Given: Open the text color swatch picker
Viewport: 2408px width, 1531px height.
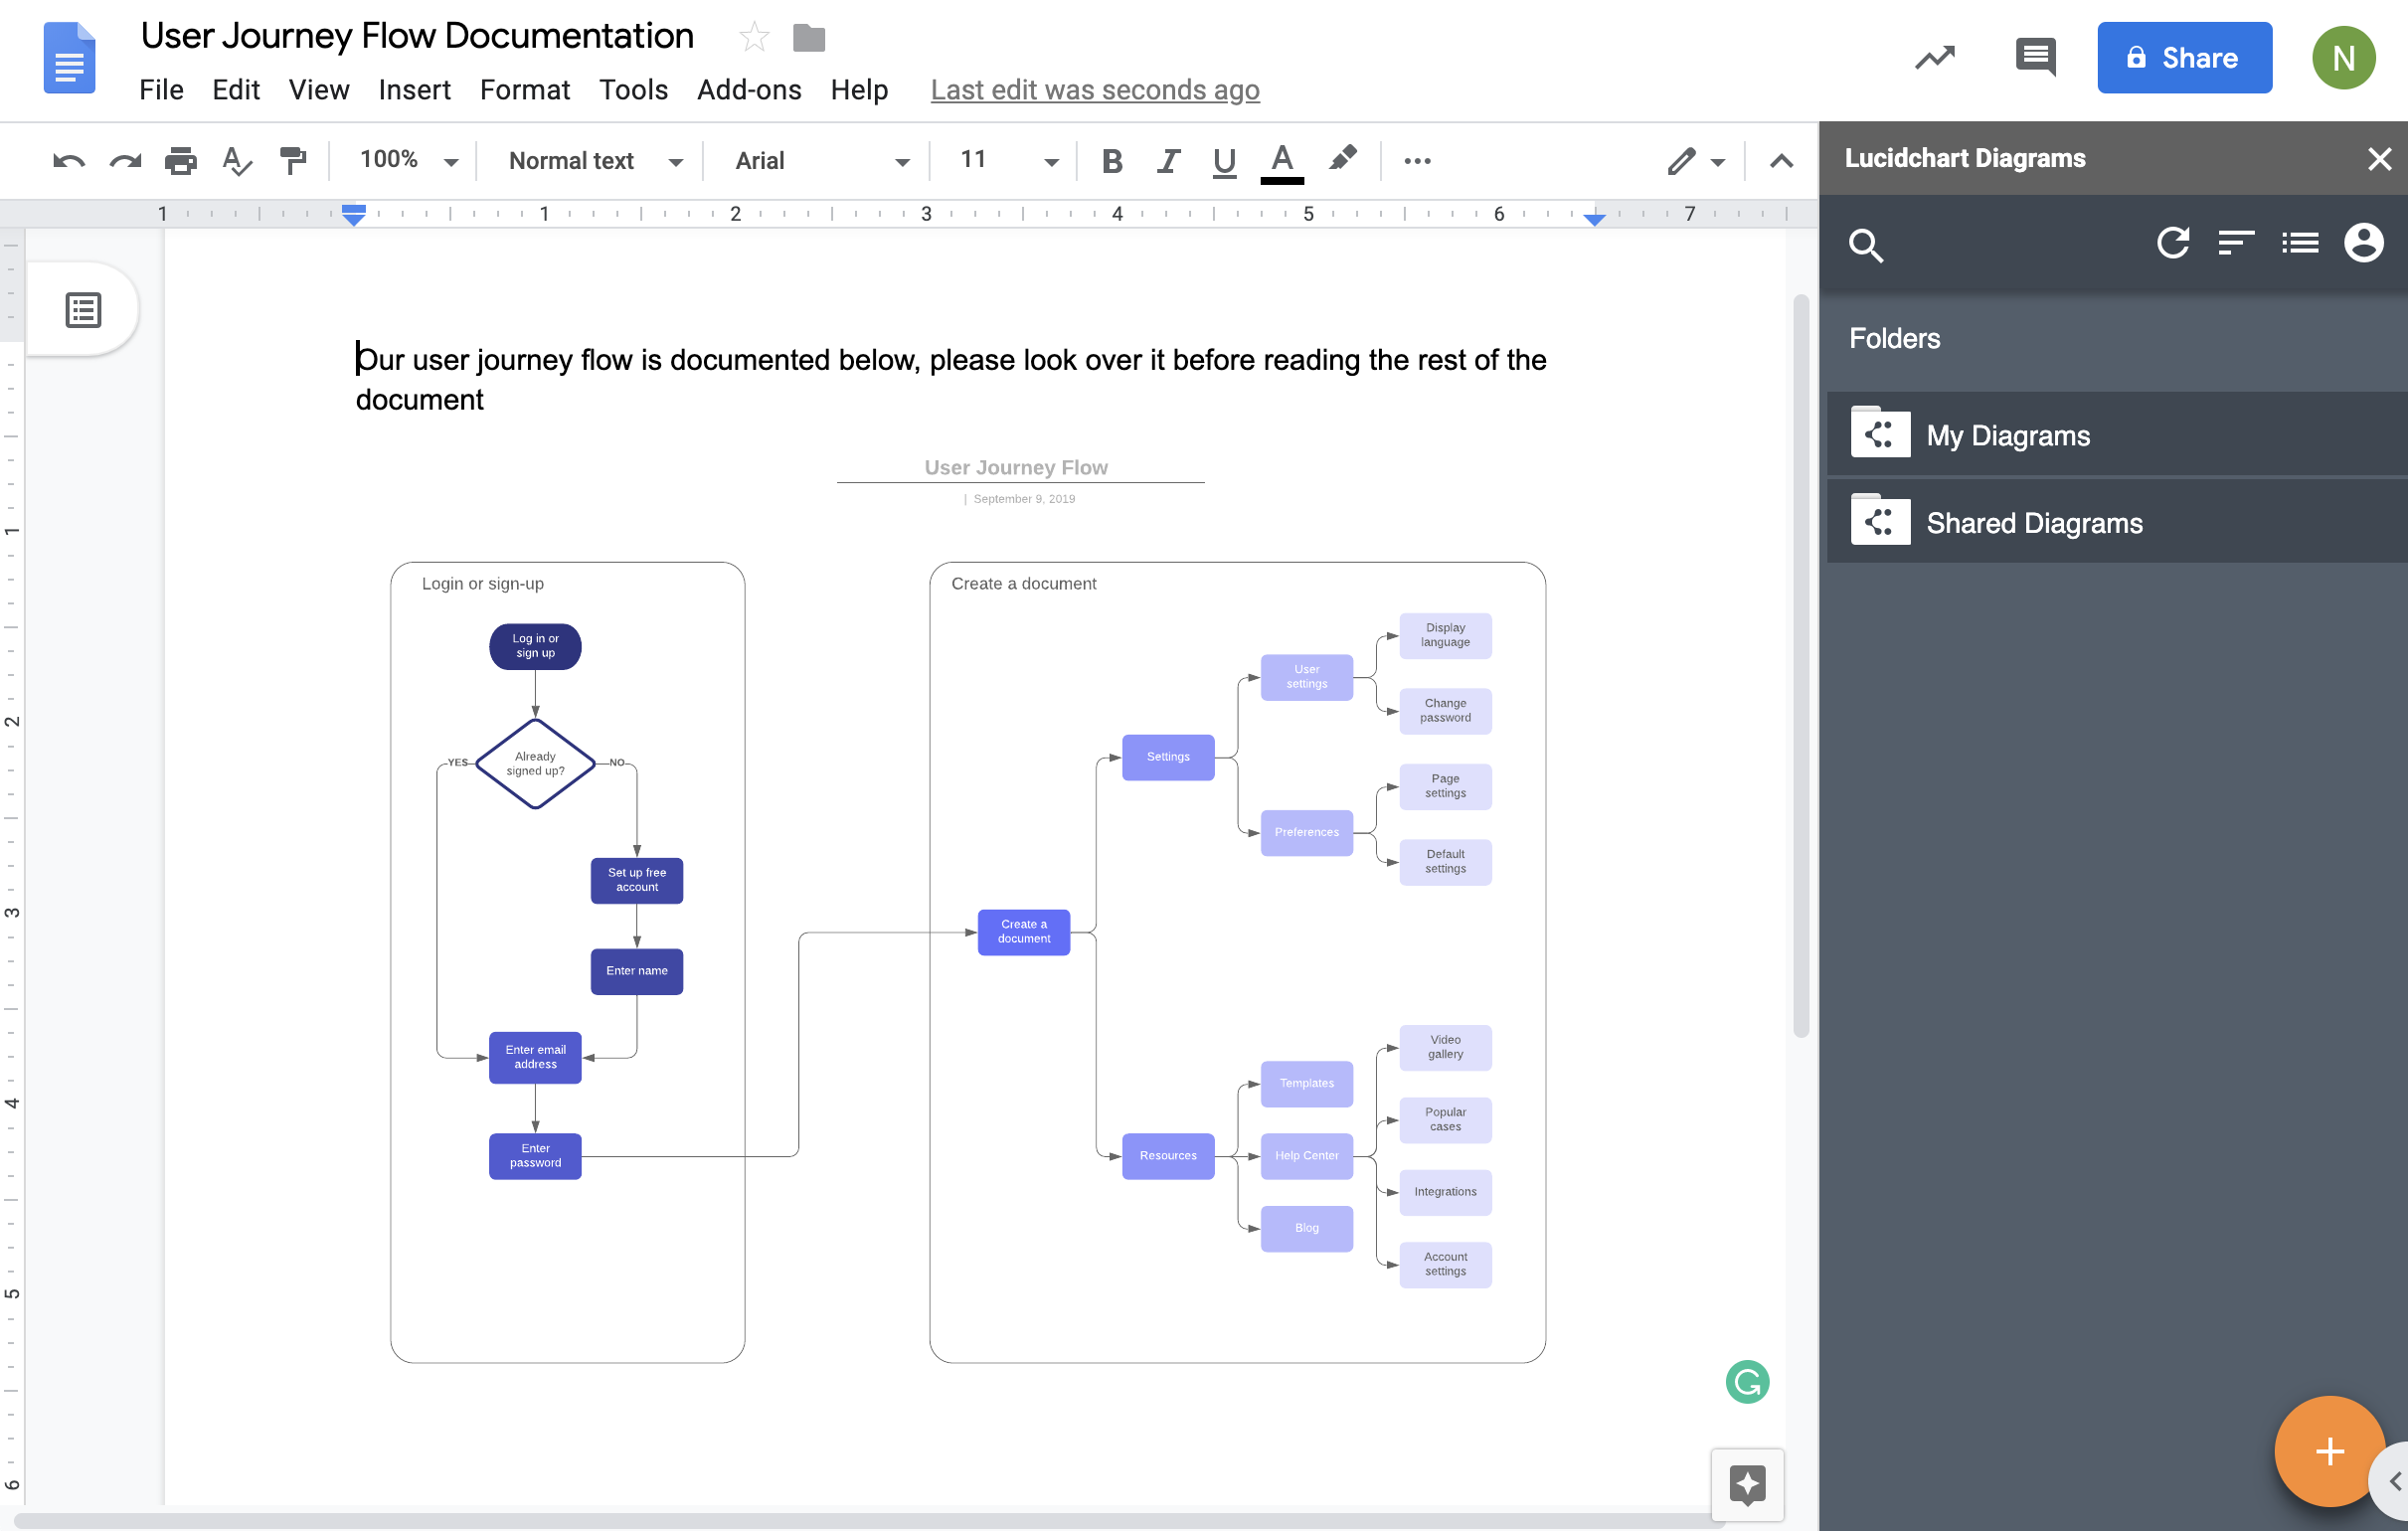Looking at the screenshot, I should coord(1283,160).
